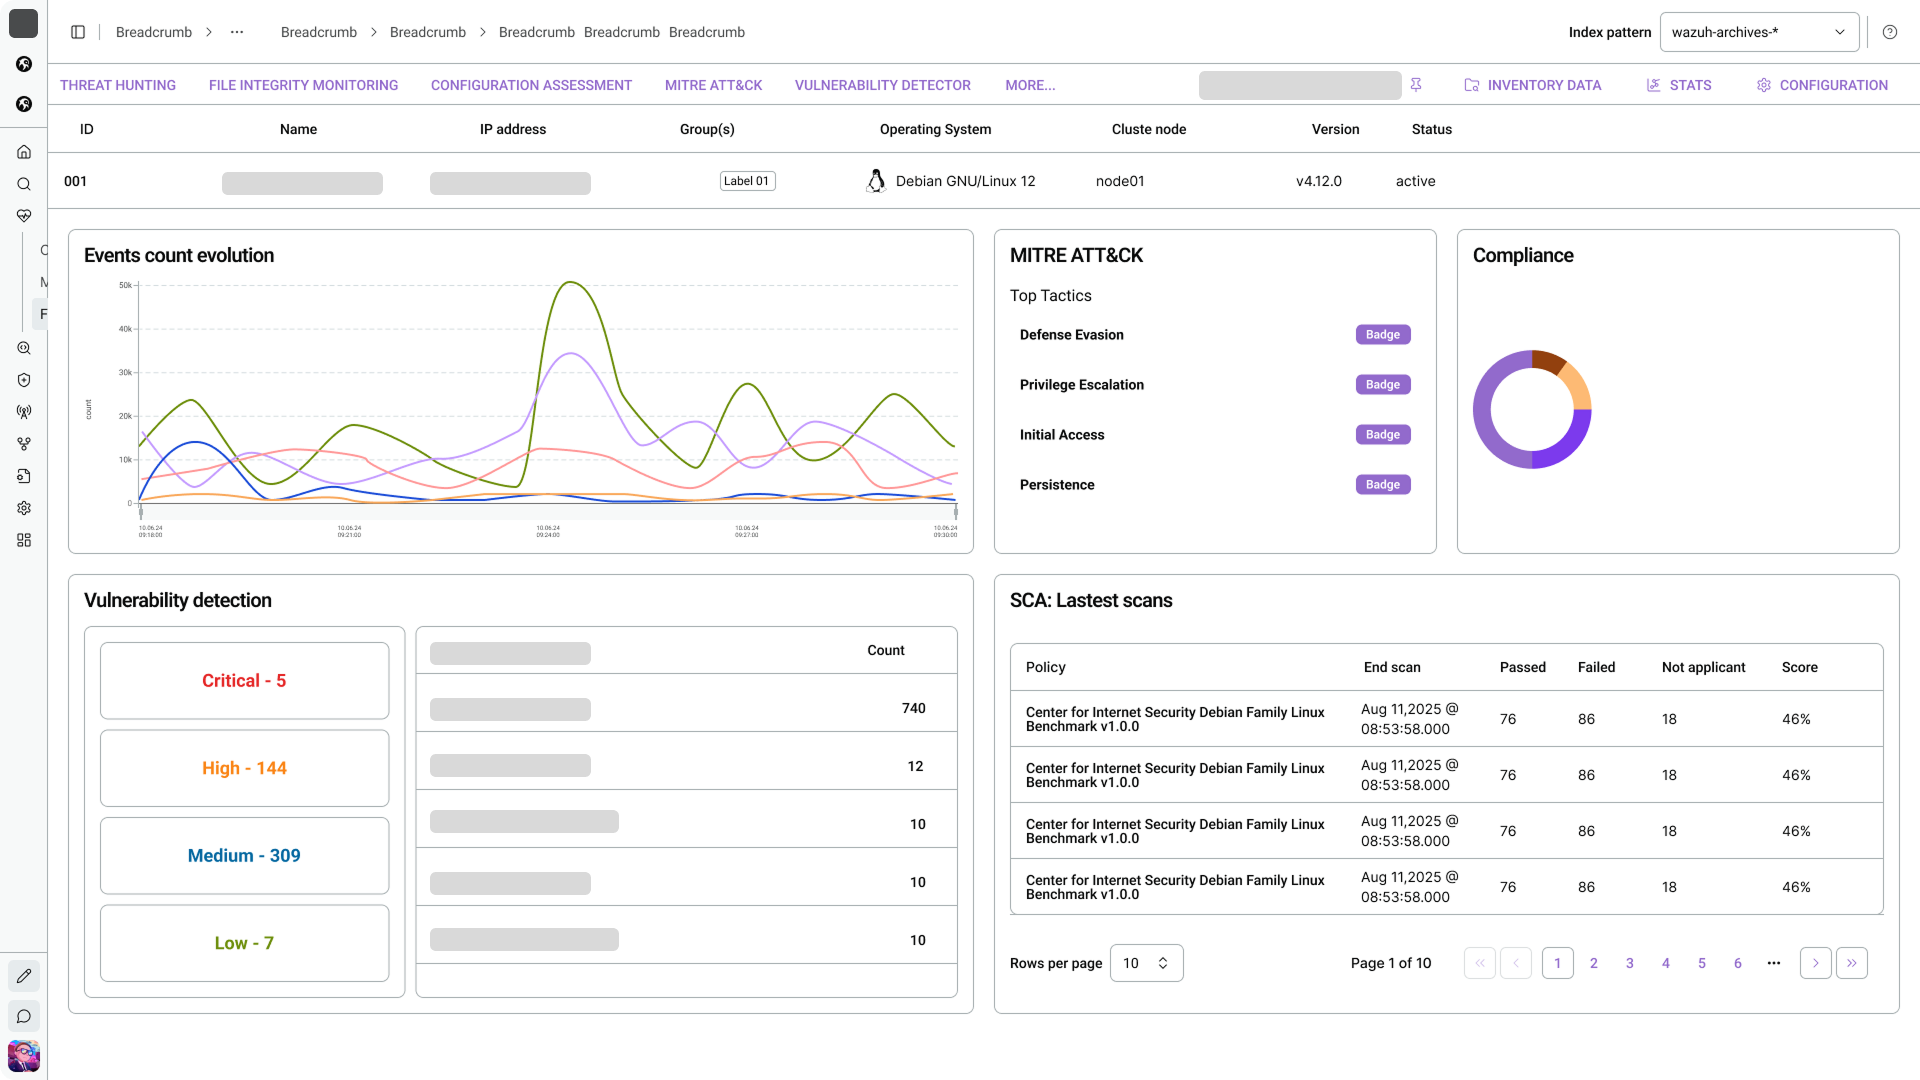Click the pin icon beside the search field
Viewport: 1920px width, 1080px height.
click(1416, 85)
